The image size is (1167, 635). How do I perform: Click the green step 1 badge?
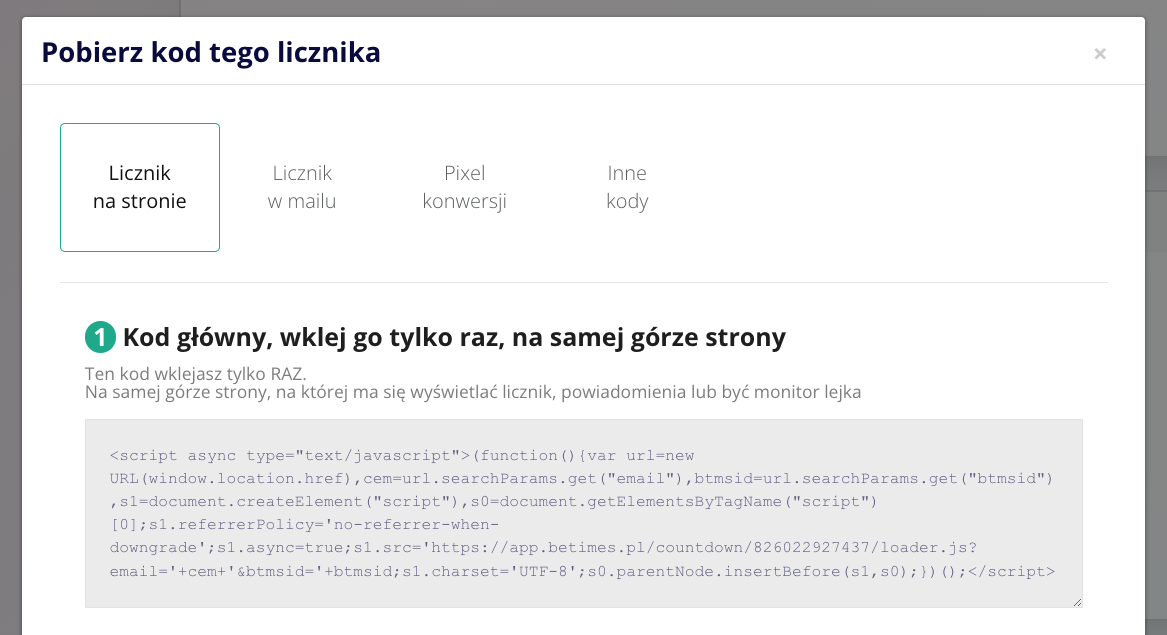pos(100,338)
